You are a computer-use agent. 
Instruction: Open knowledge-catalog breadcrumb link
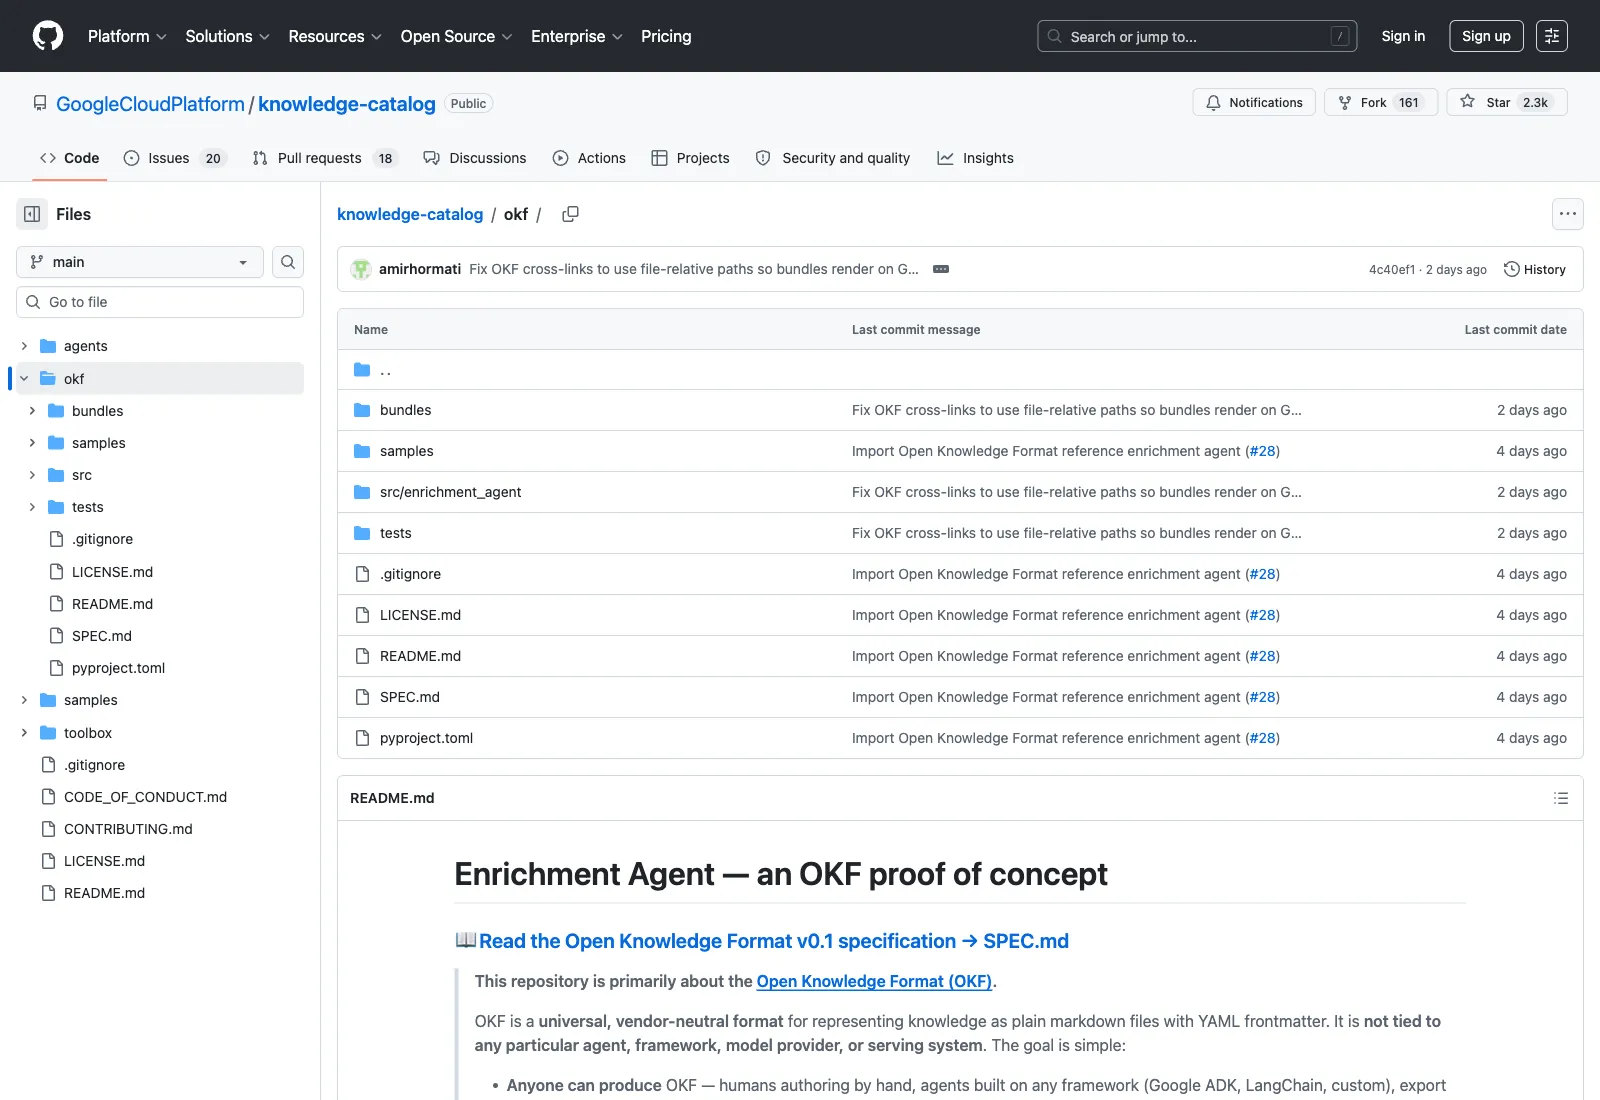[x=410, y=214]
